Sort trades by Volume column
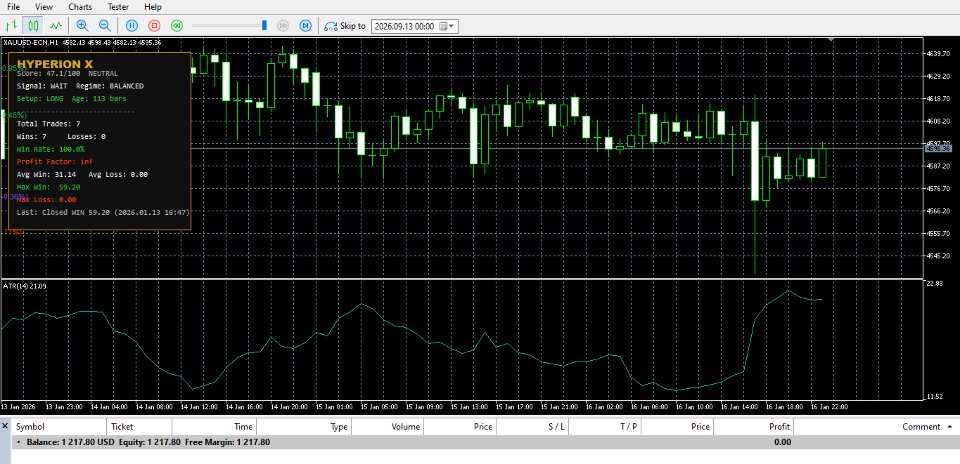Viewport: 960px width, 464px height. coord(388,427)
